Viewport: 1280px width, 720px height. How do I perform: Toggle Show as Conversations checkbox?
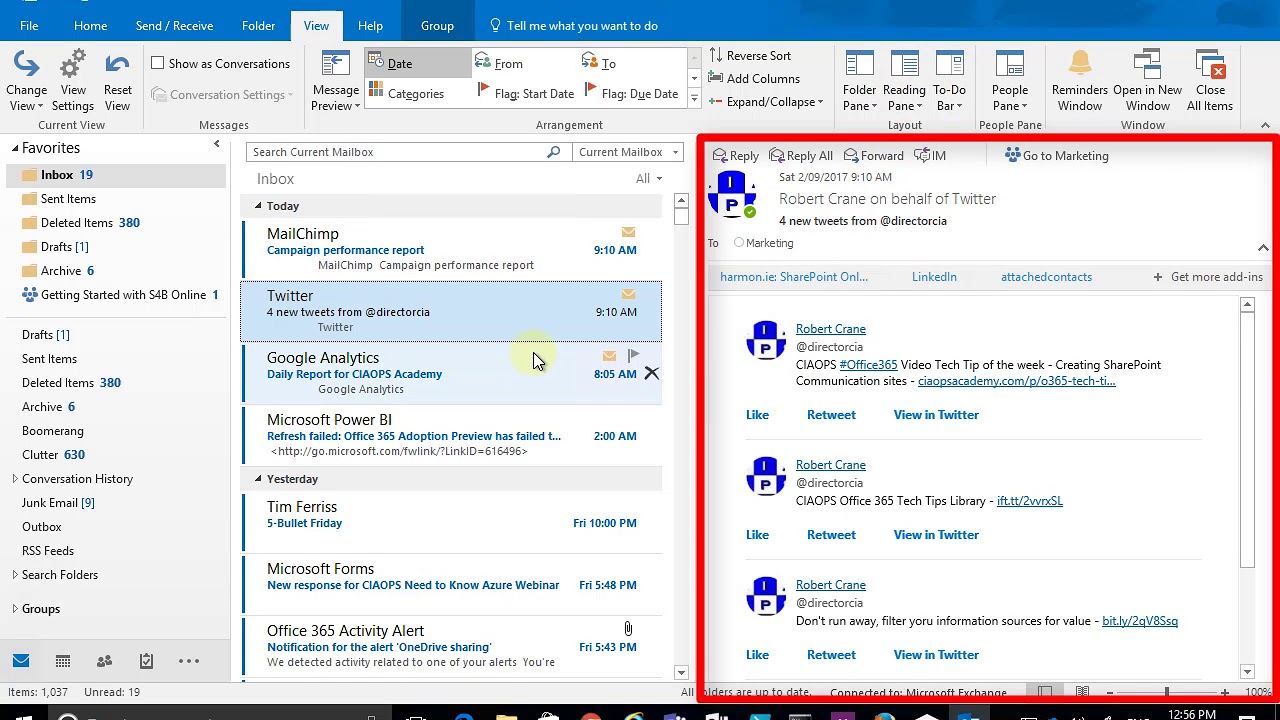(x=158, y=63)
